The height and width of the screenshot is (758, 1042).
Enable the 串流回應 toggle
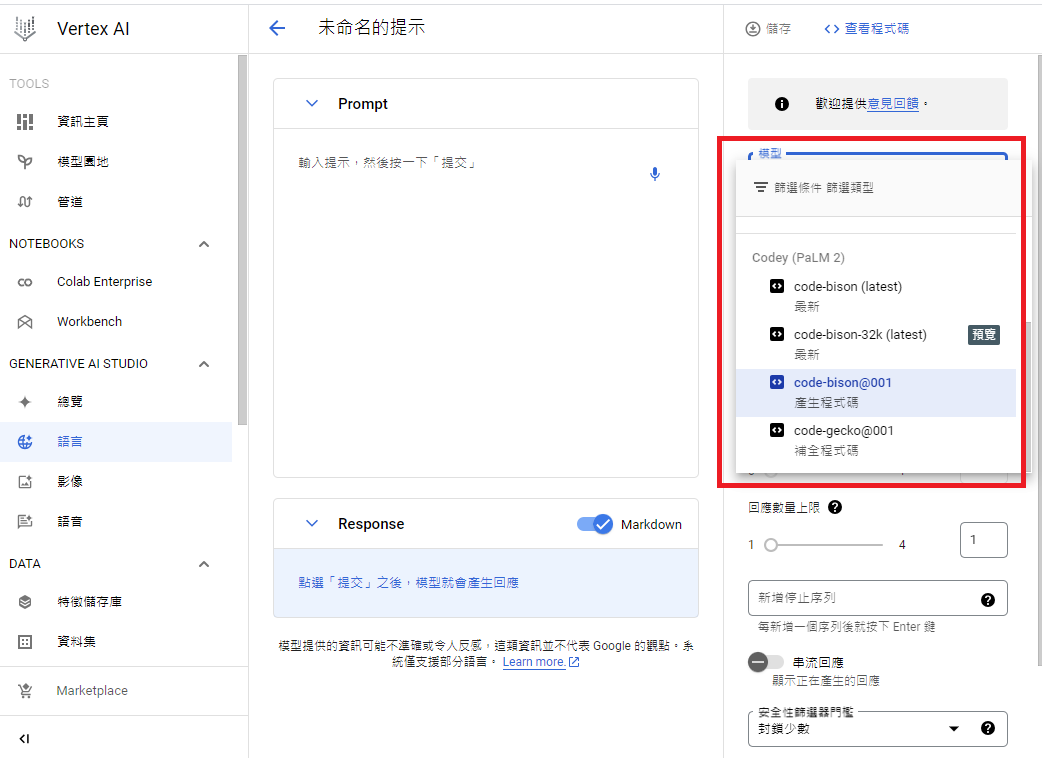(x=767, y=662)
